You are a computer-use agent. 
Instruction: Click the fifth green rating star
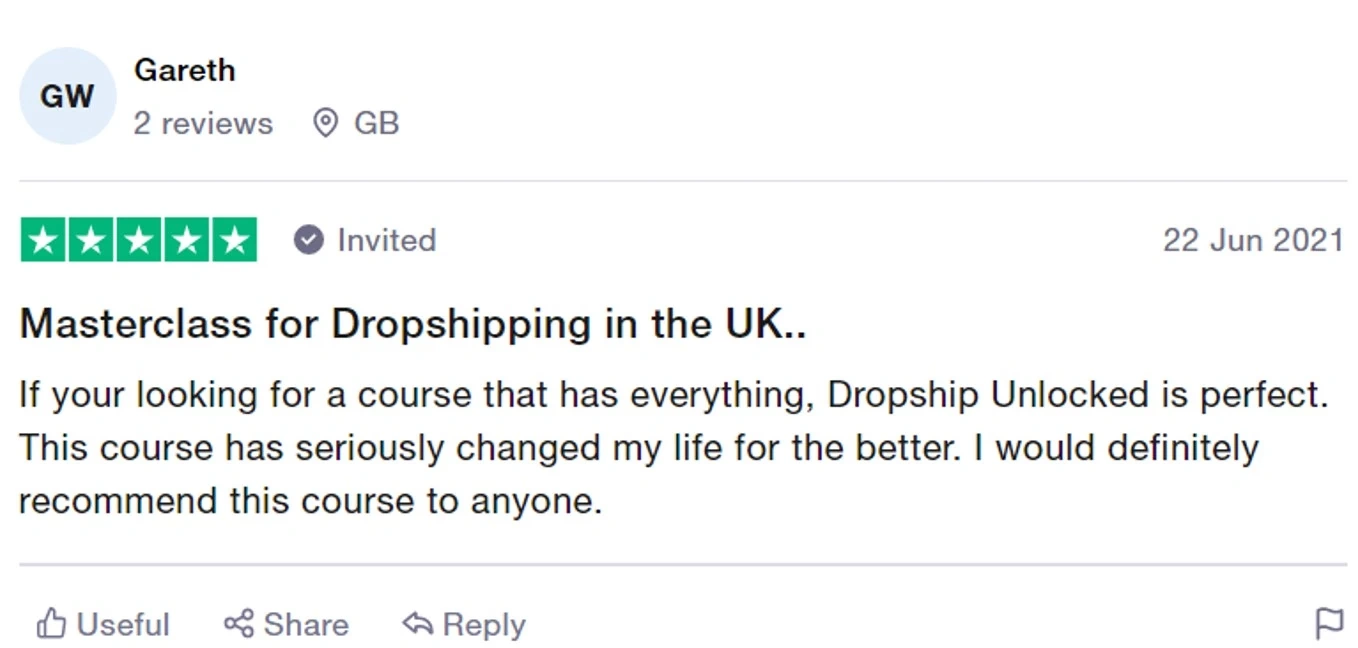[235, 240]
